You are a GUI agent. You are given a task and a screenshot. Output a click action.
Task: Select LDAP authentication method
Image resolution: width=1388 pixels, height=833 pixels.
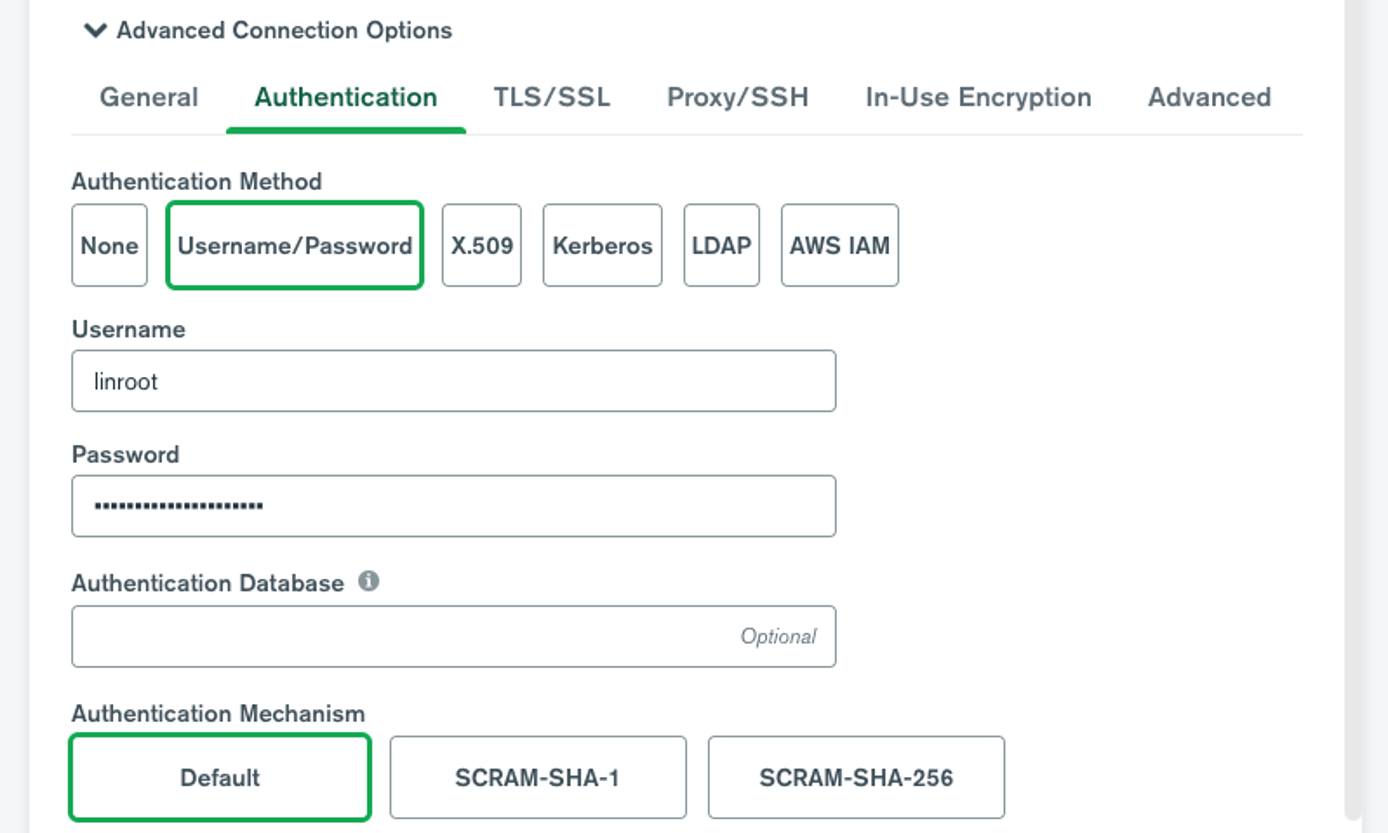tap(722, 245)
